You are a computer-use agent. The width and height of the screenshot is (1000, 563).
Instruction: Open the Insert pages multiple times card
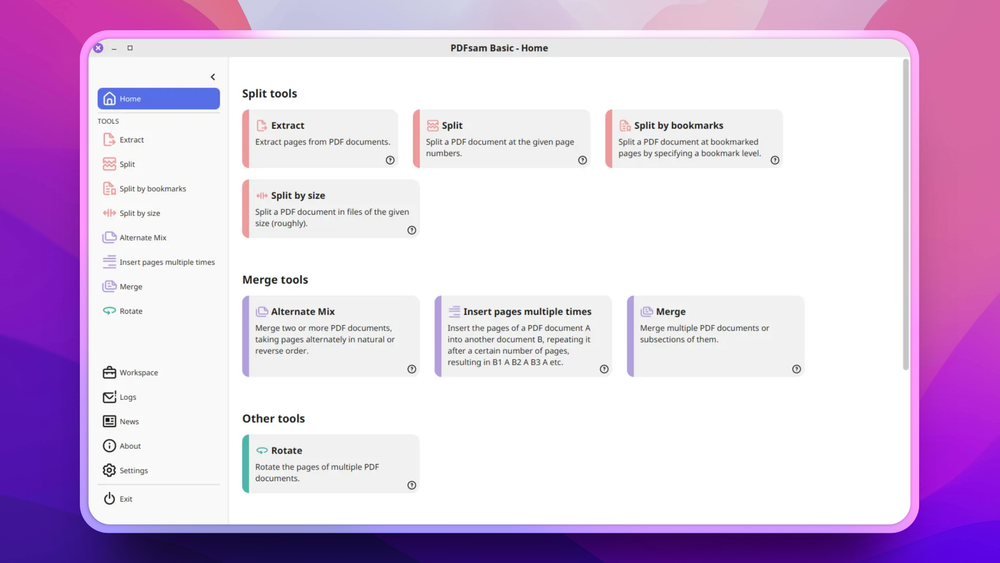click(524, 336)
